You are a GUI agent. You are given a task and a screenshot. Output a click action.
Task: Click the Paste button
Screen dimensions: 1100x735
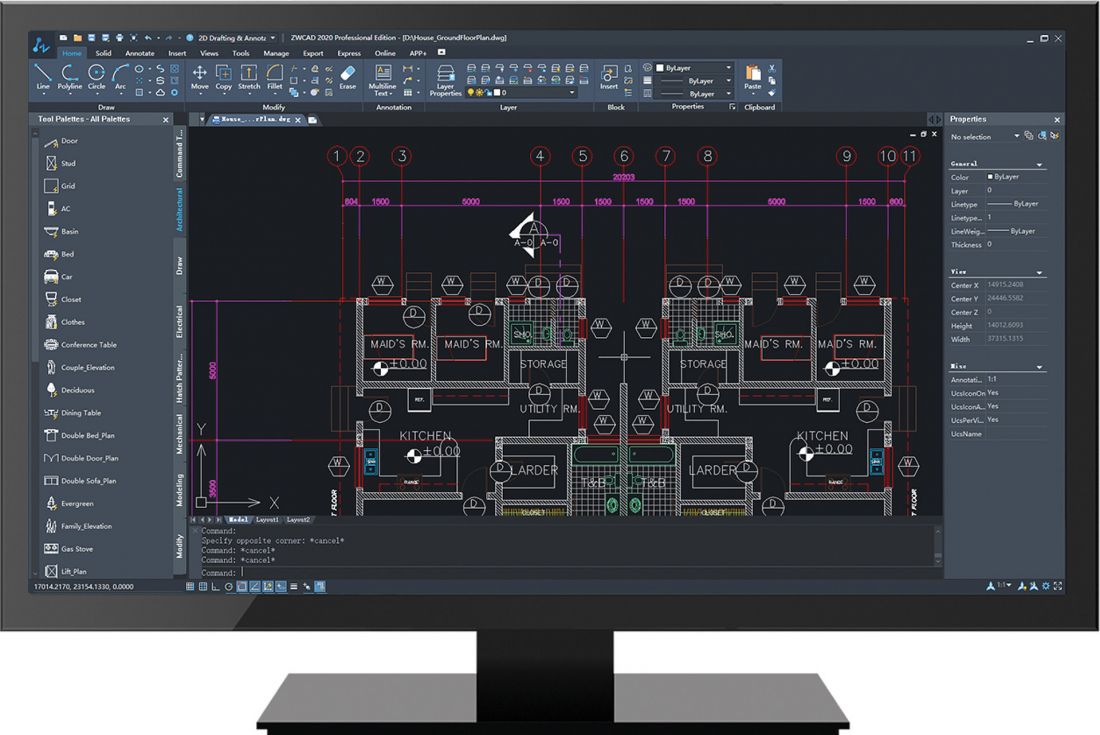752,77
